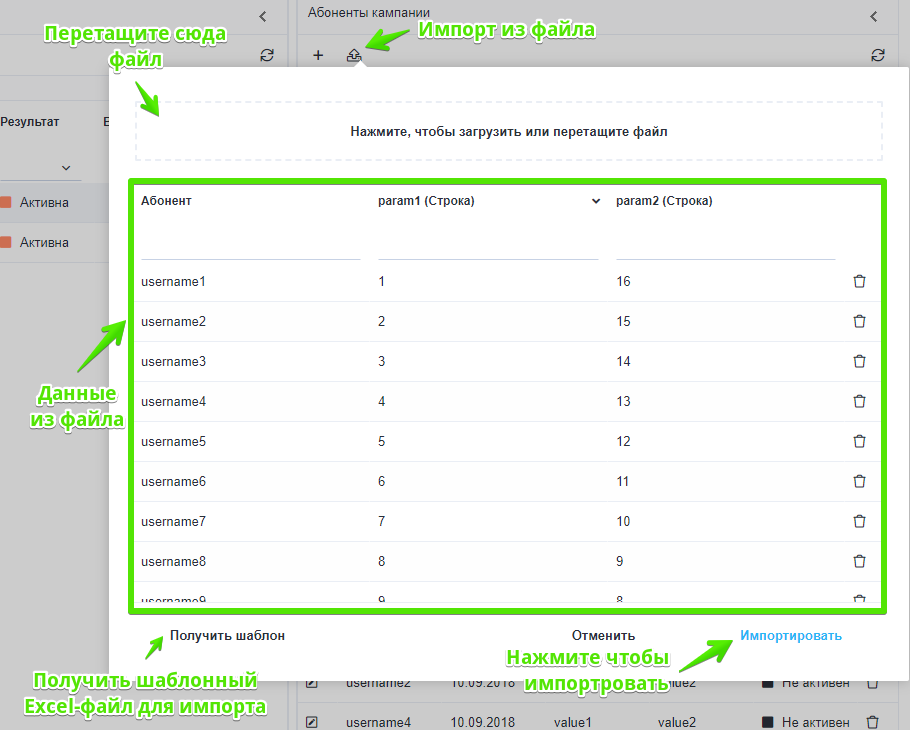The image size is (910, 730).
Task: Refresh the Абоненты кампании panel
Action: click(x=878, y=56)
